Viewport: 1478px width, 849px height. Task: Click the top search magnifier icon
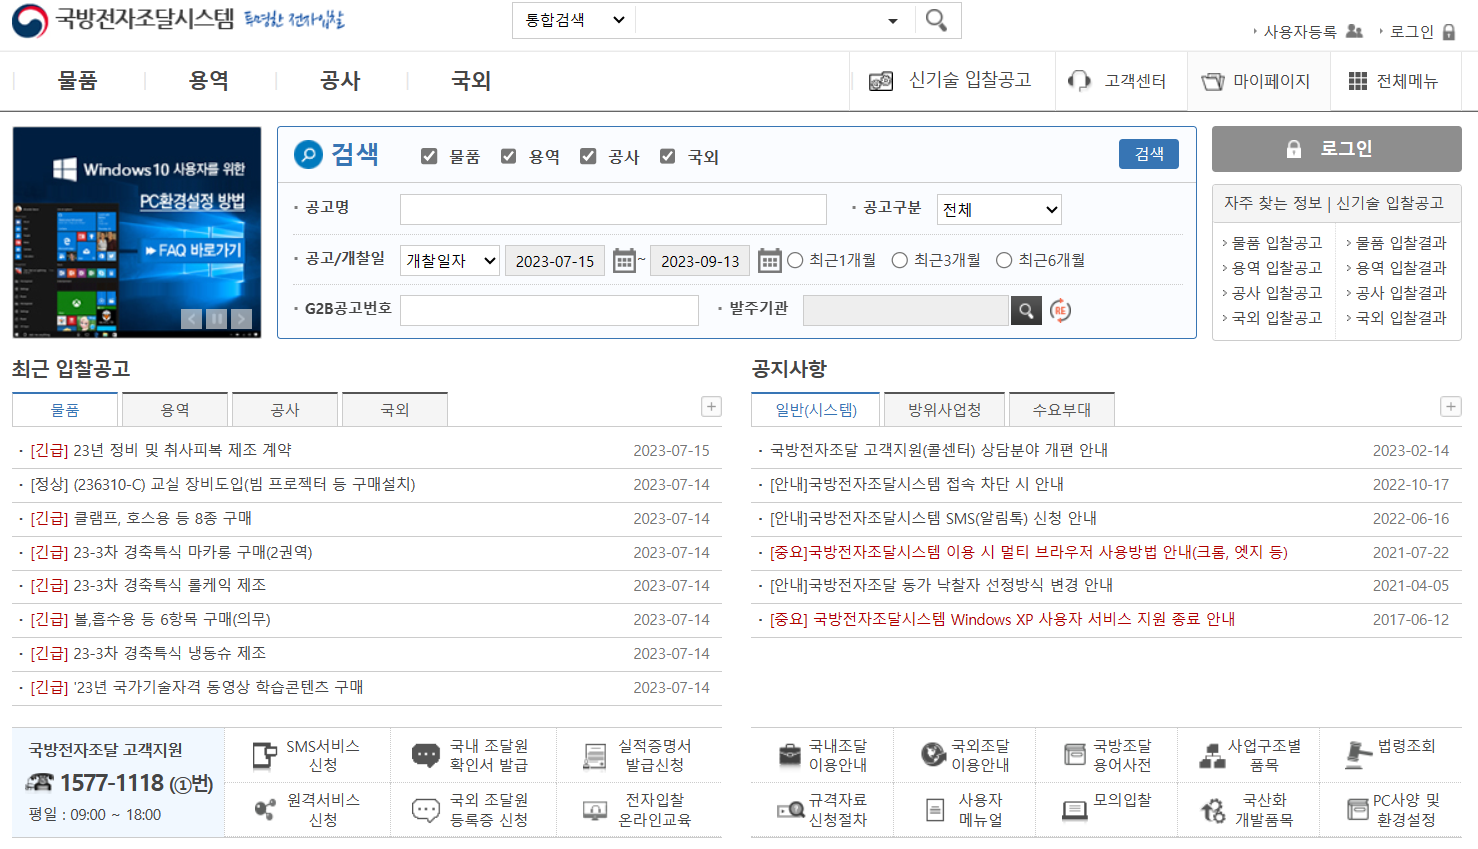(937, 19)
